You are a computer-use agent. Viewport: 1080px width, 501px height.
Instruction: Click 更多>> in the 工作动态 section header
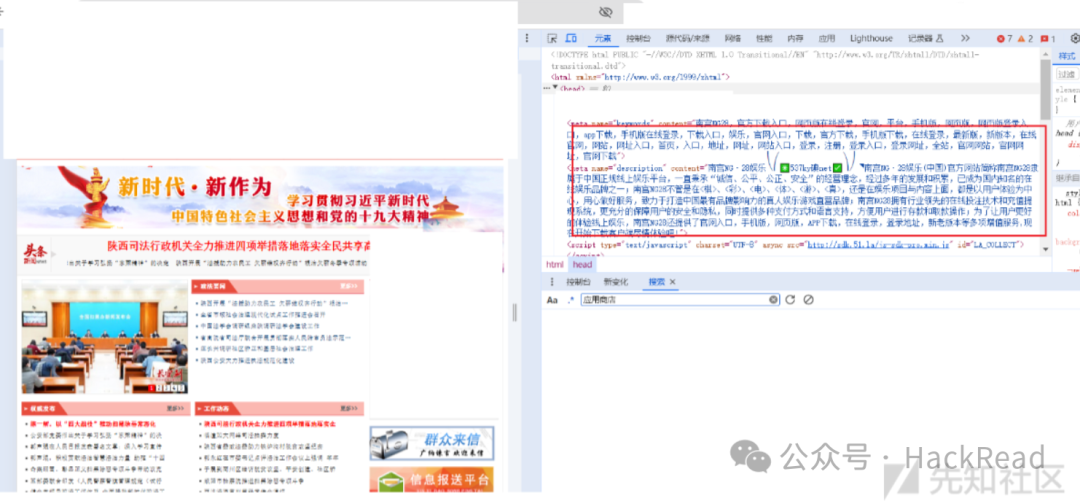point(349,409)
